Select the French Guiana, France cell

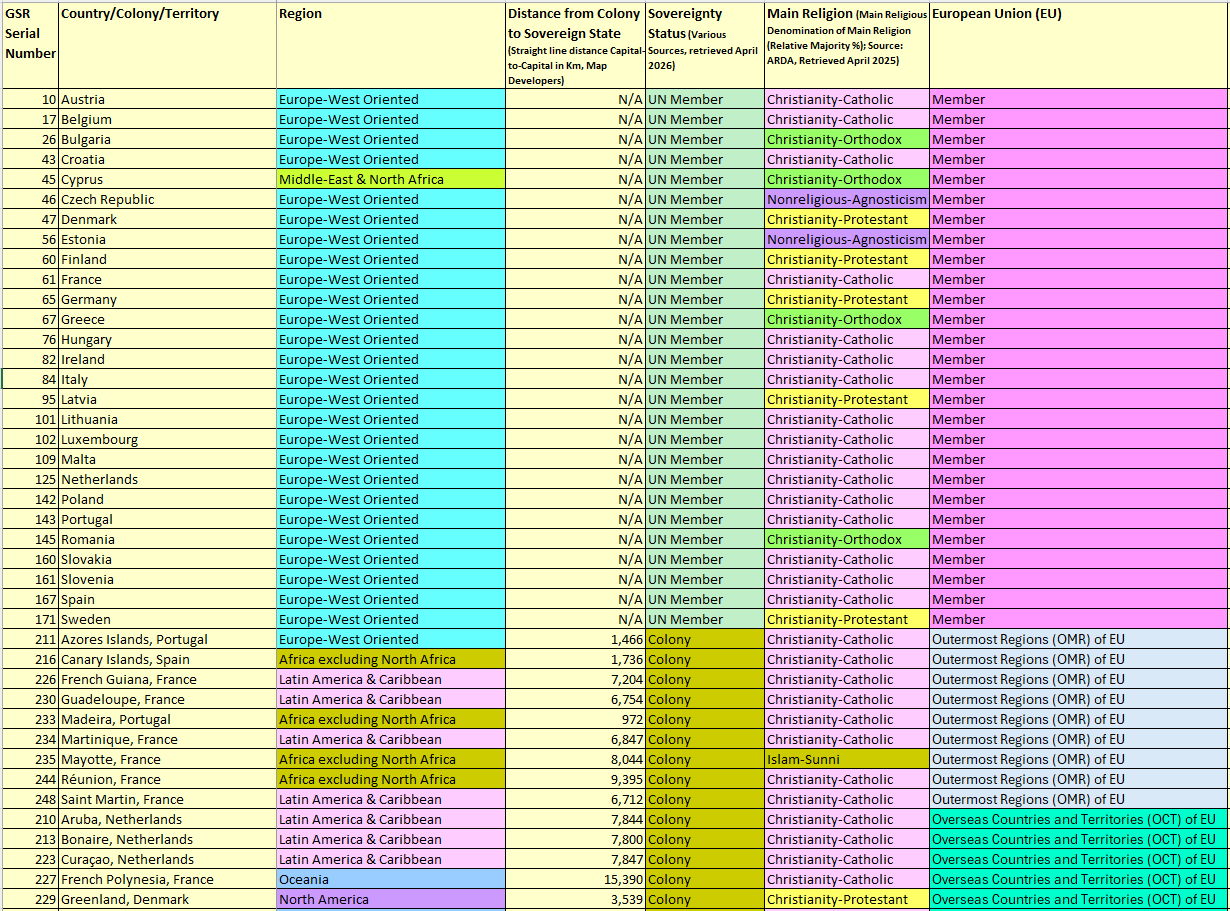tap(167, 679)
